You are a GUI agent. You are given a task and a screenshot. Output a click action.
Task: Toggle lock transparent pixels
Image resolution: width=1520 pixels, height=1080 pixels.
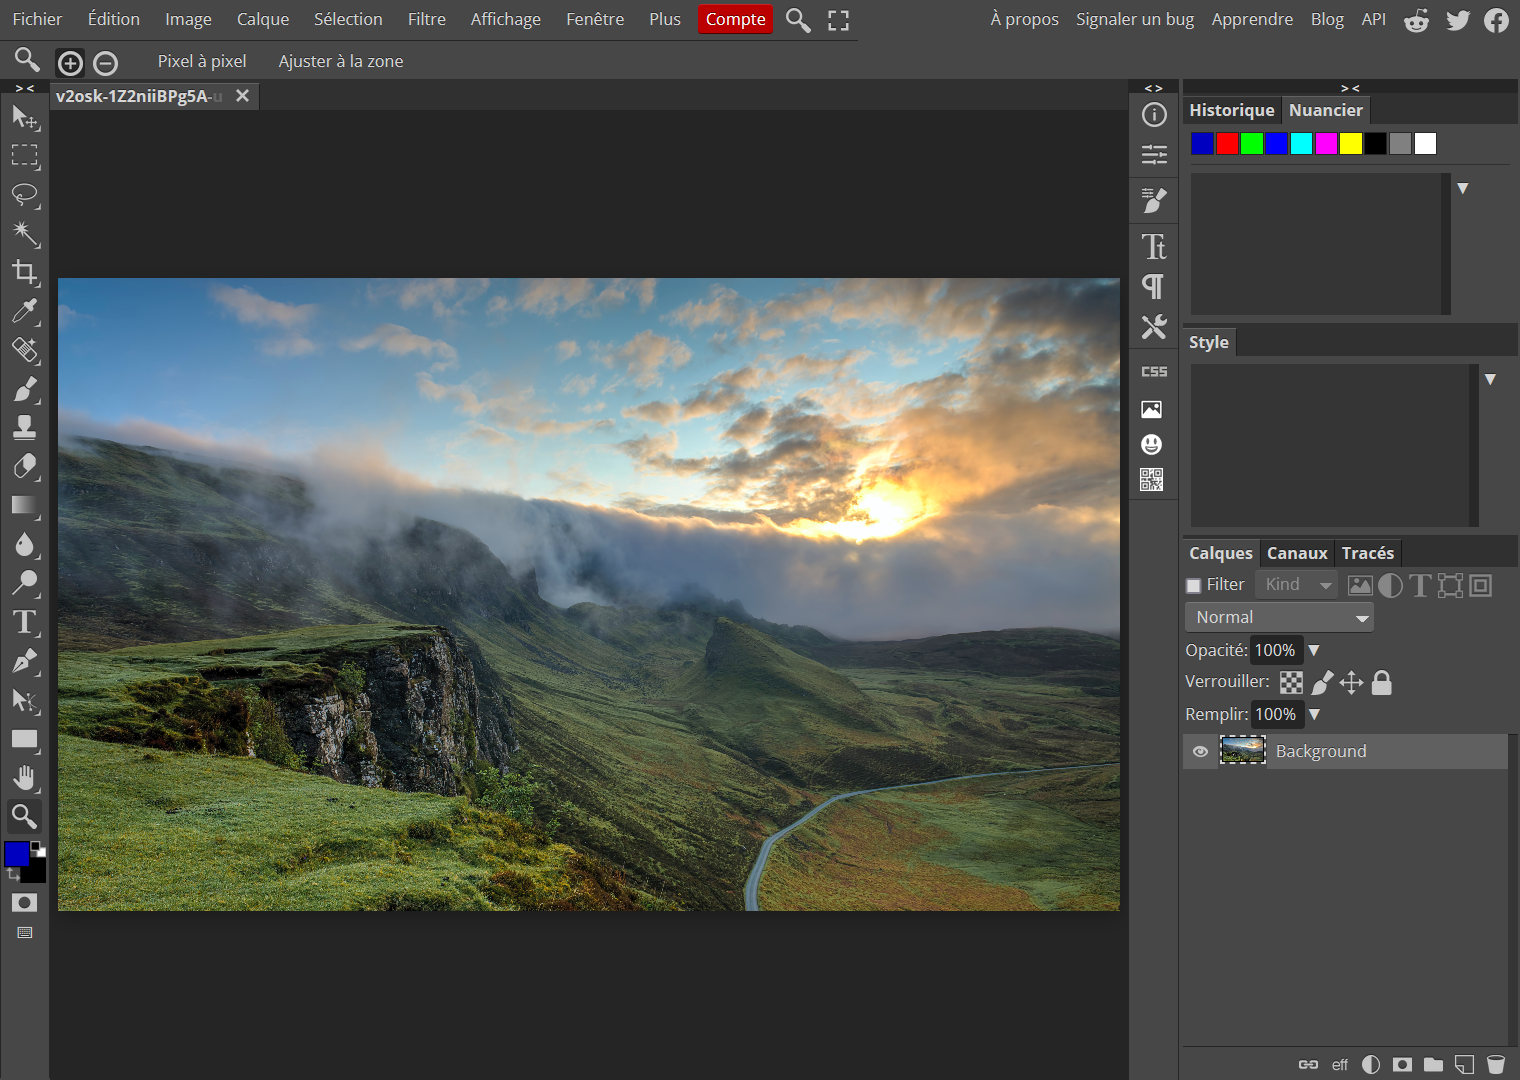(x=1291, y=683)
